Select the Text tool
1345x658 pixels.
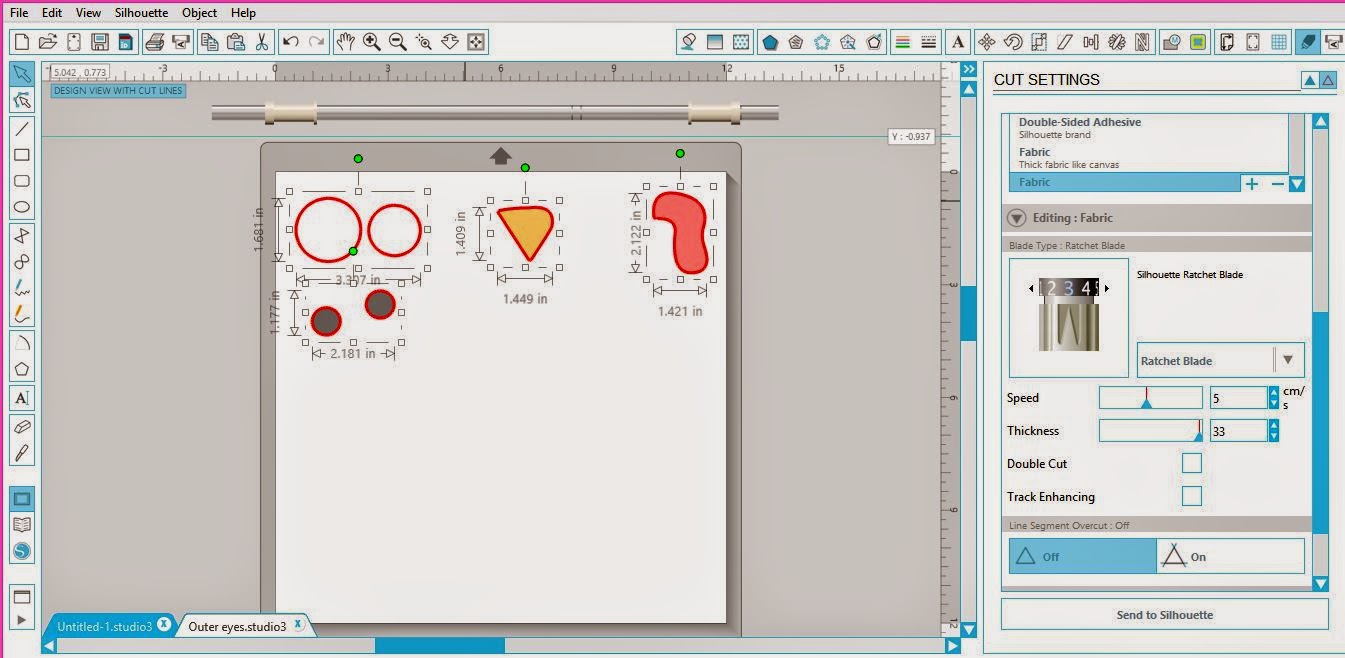coord(22,398)
